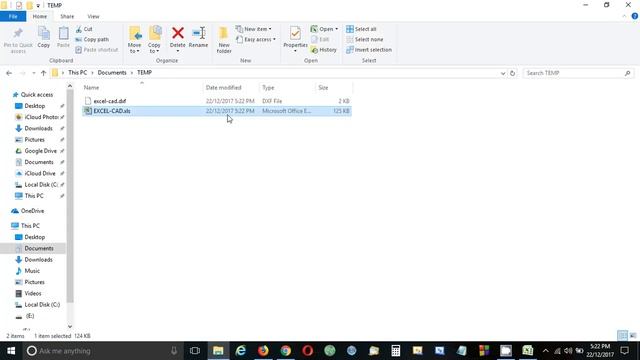Viewport: 640px width, 360px height.
Task: Click This PC in address breadcrumb
Action: pyautogui.click(x=78, y=73)
